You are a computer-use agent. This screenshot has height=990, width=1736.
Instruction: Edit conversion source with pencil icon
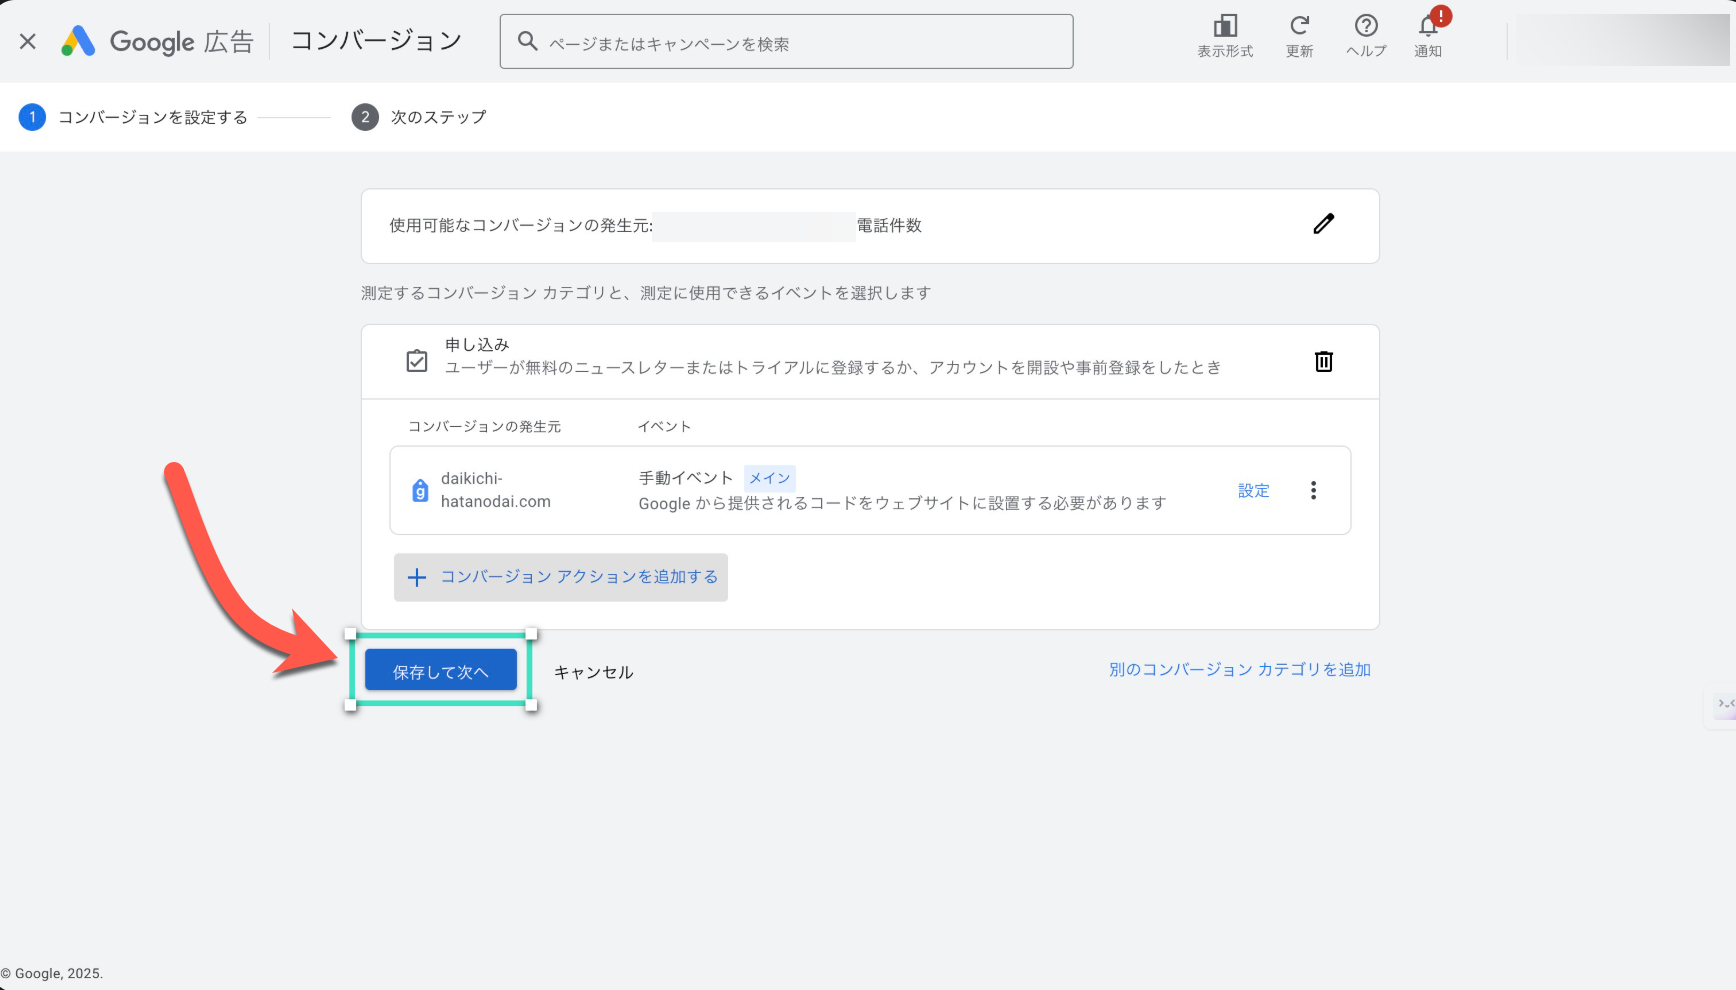tap(1323, 224)
